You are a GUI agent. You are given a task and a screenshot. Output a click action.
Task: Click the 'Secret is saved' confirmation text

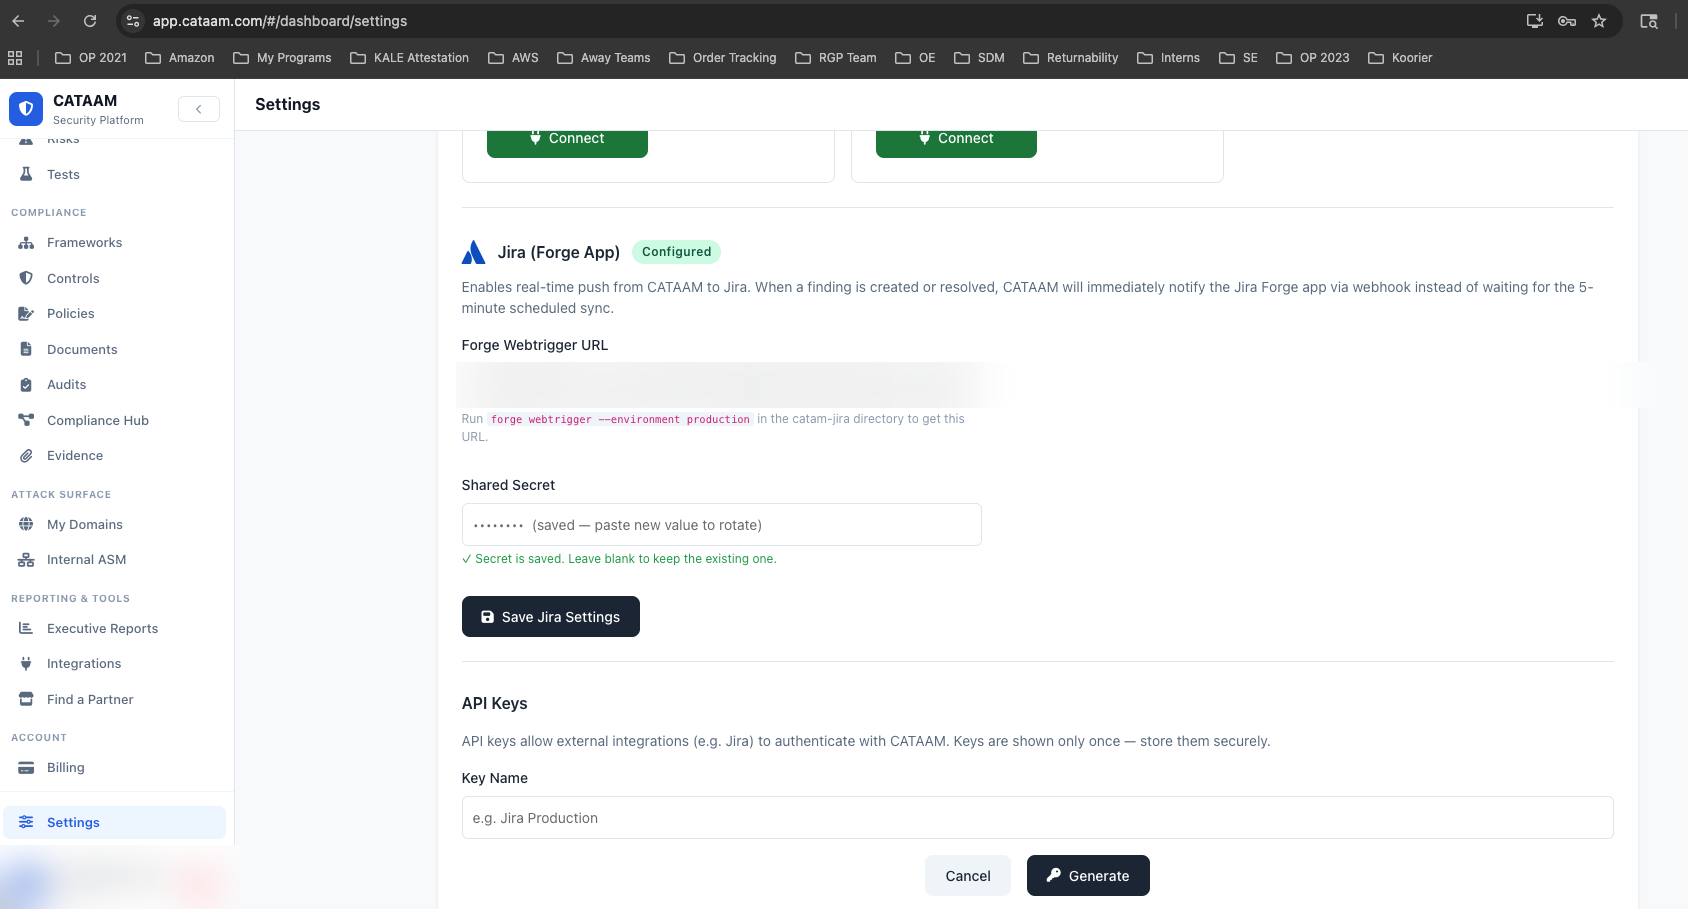[x=619, y=559]
